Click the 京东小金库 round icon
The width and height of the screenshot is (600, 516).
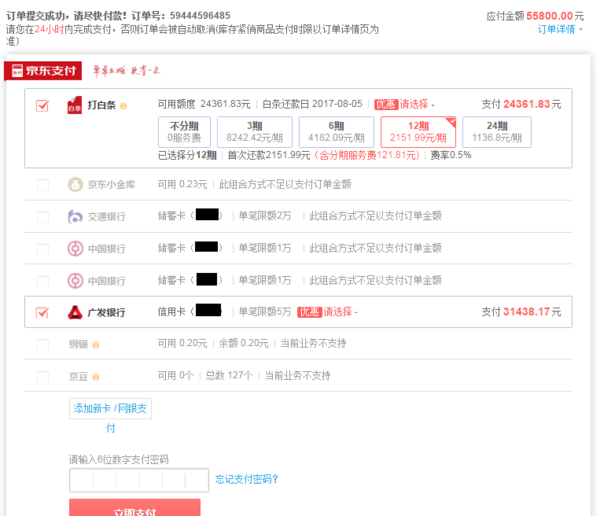[75, 185]
